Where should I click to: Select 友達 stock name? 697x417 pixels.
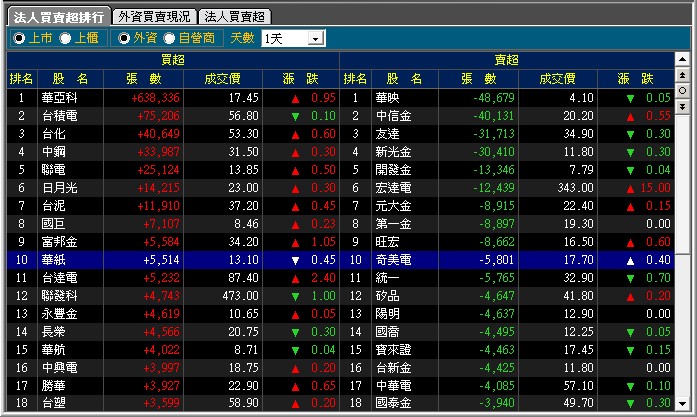tap(388, 134)
